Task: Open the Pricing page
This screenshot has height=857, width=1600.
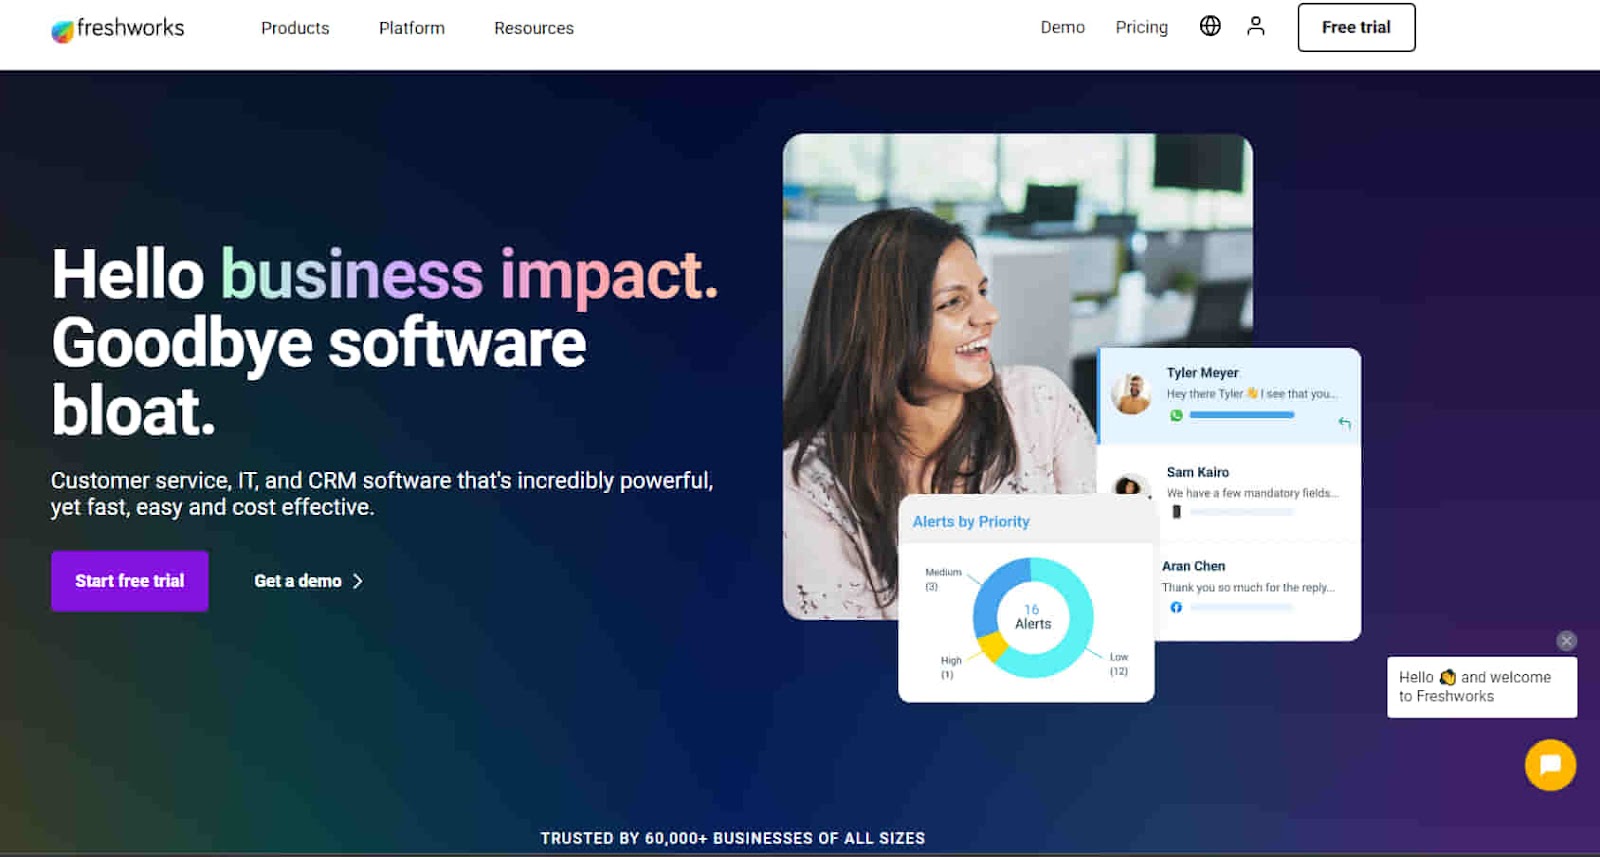Action: coord(1142,27)
